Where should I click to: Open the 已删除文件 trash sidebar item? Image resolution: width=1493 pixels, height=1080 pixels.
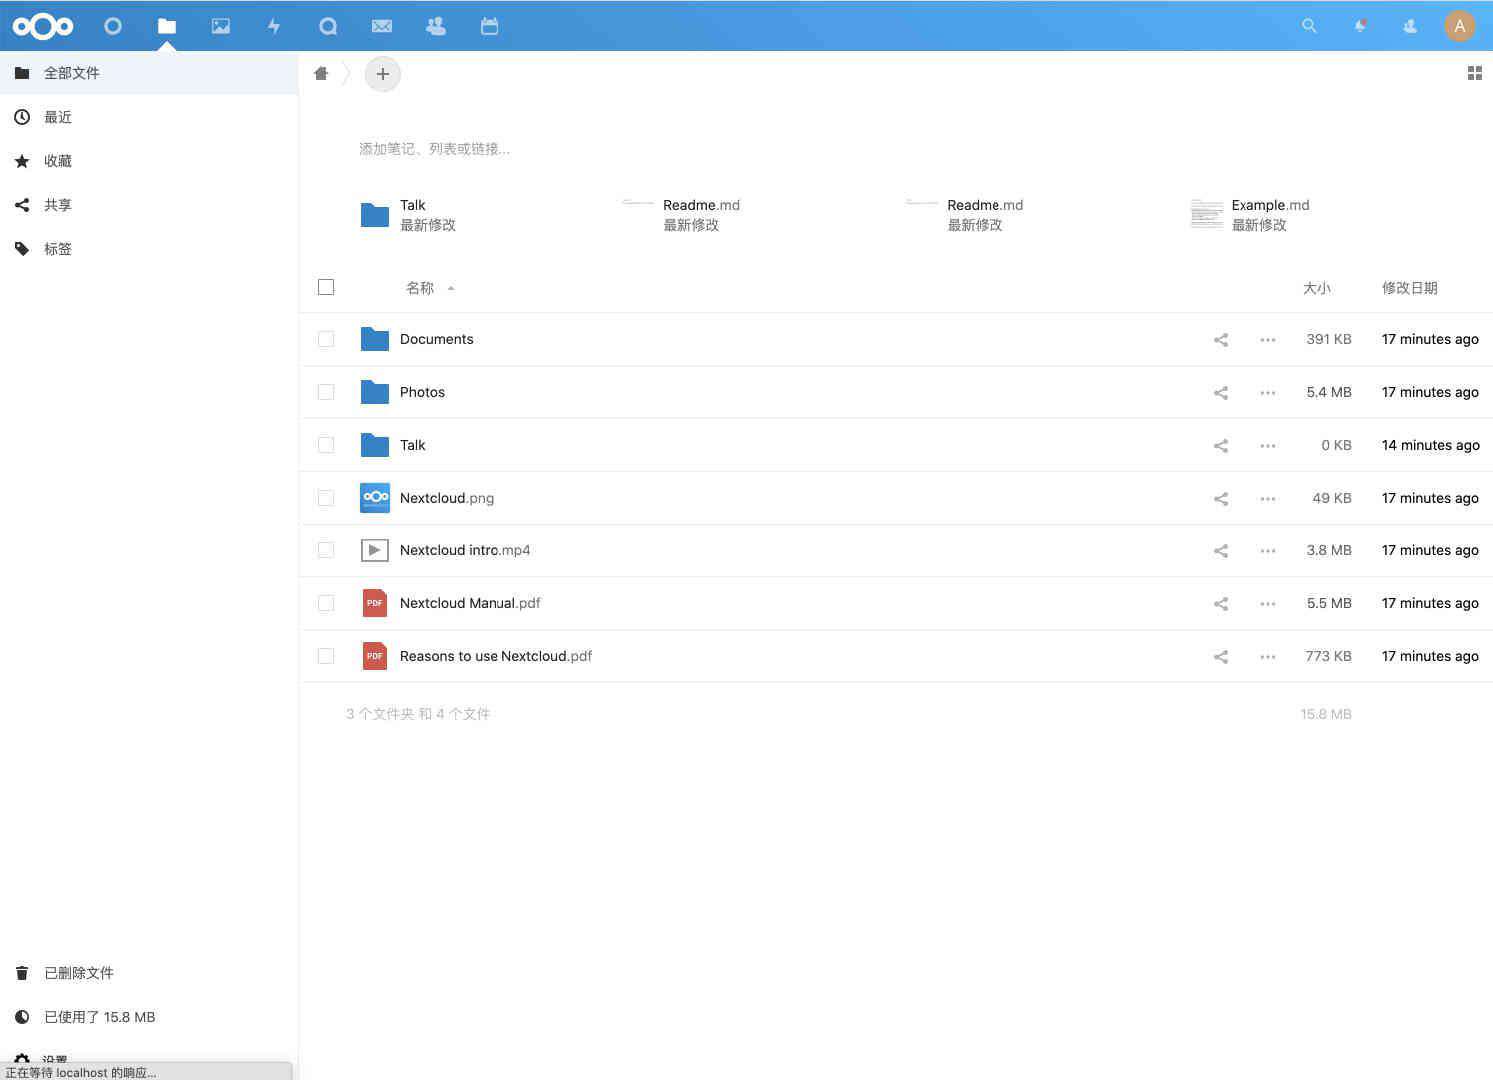(149, 973)
